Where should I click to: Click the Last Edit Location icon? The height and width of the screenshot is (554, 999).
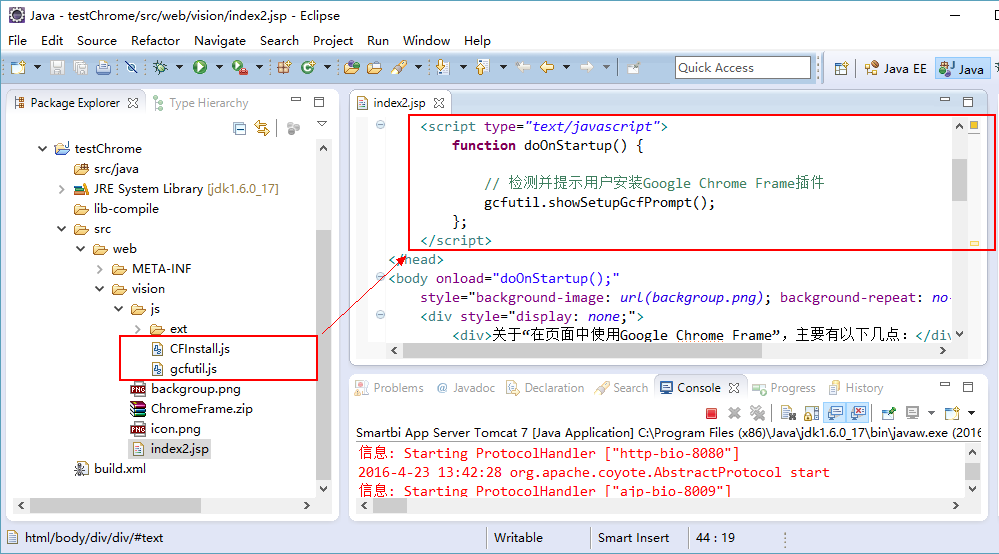point(523,67)
